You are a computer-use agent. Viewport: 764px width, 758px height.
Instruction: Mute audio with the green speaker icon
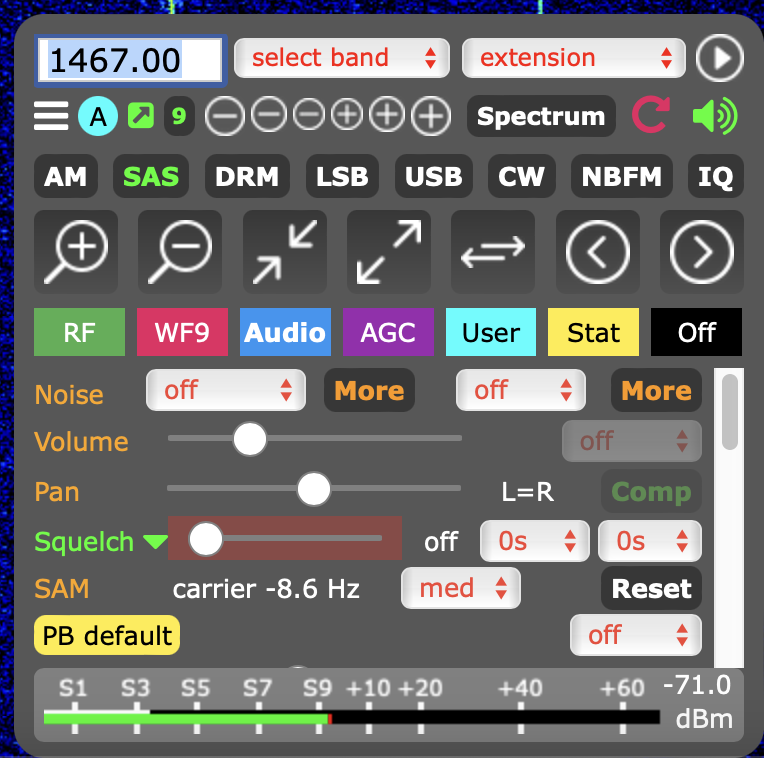715,116
